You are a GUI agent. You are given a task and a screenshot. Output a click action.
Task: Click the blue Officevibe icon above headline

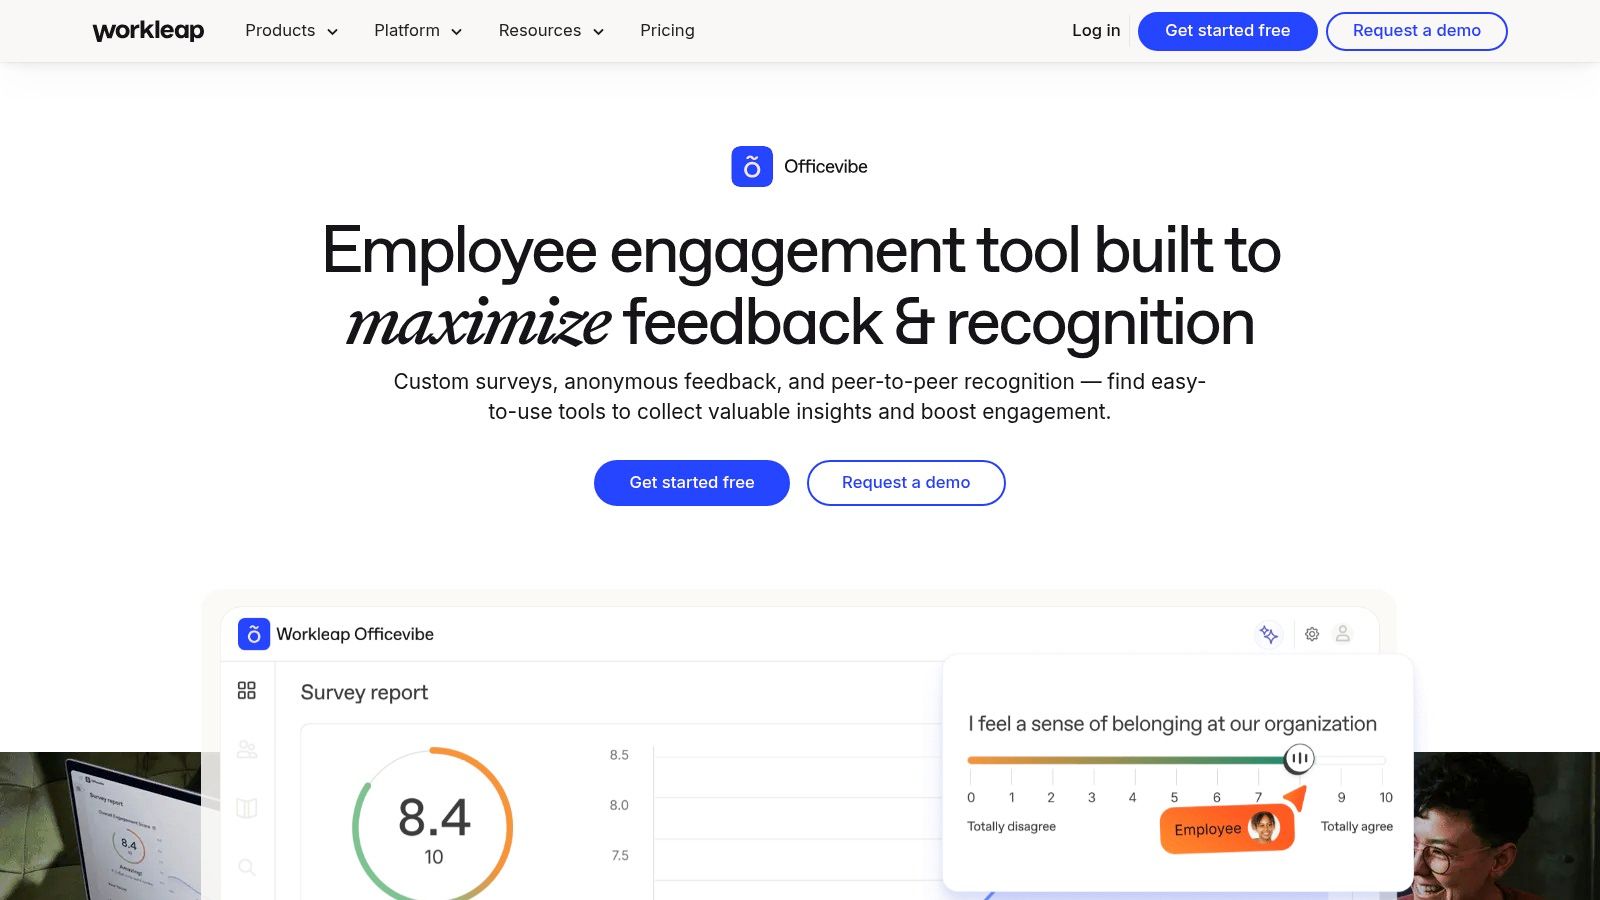pos(752,167)
